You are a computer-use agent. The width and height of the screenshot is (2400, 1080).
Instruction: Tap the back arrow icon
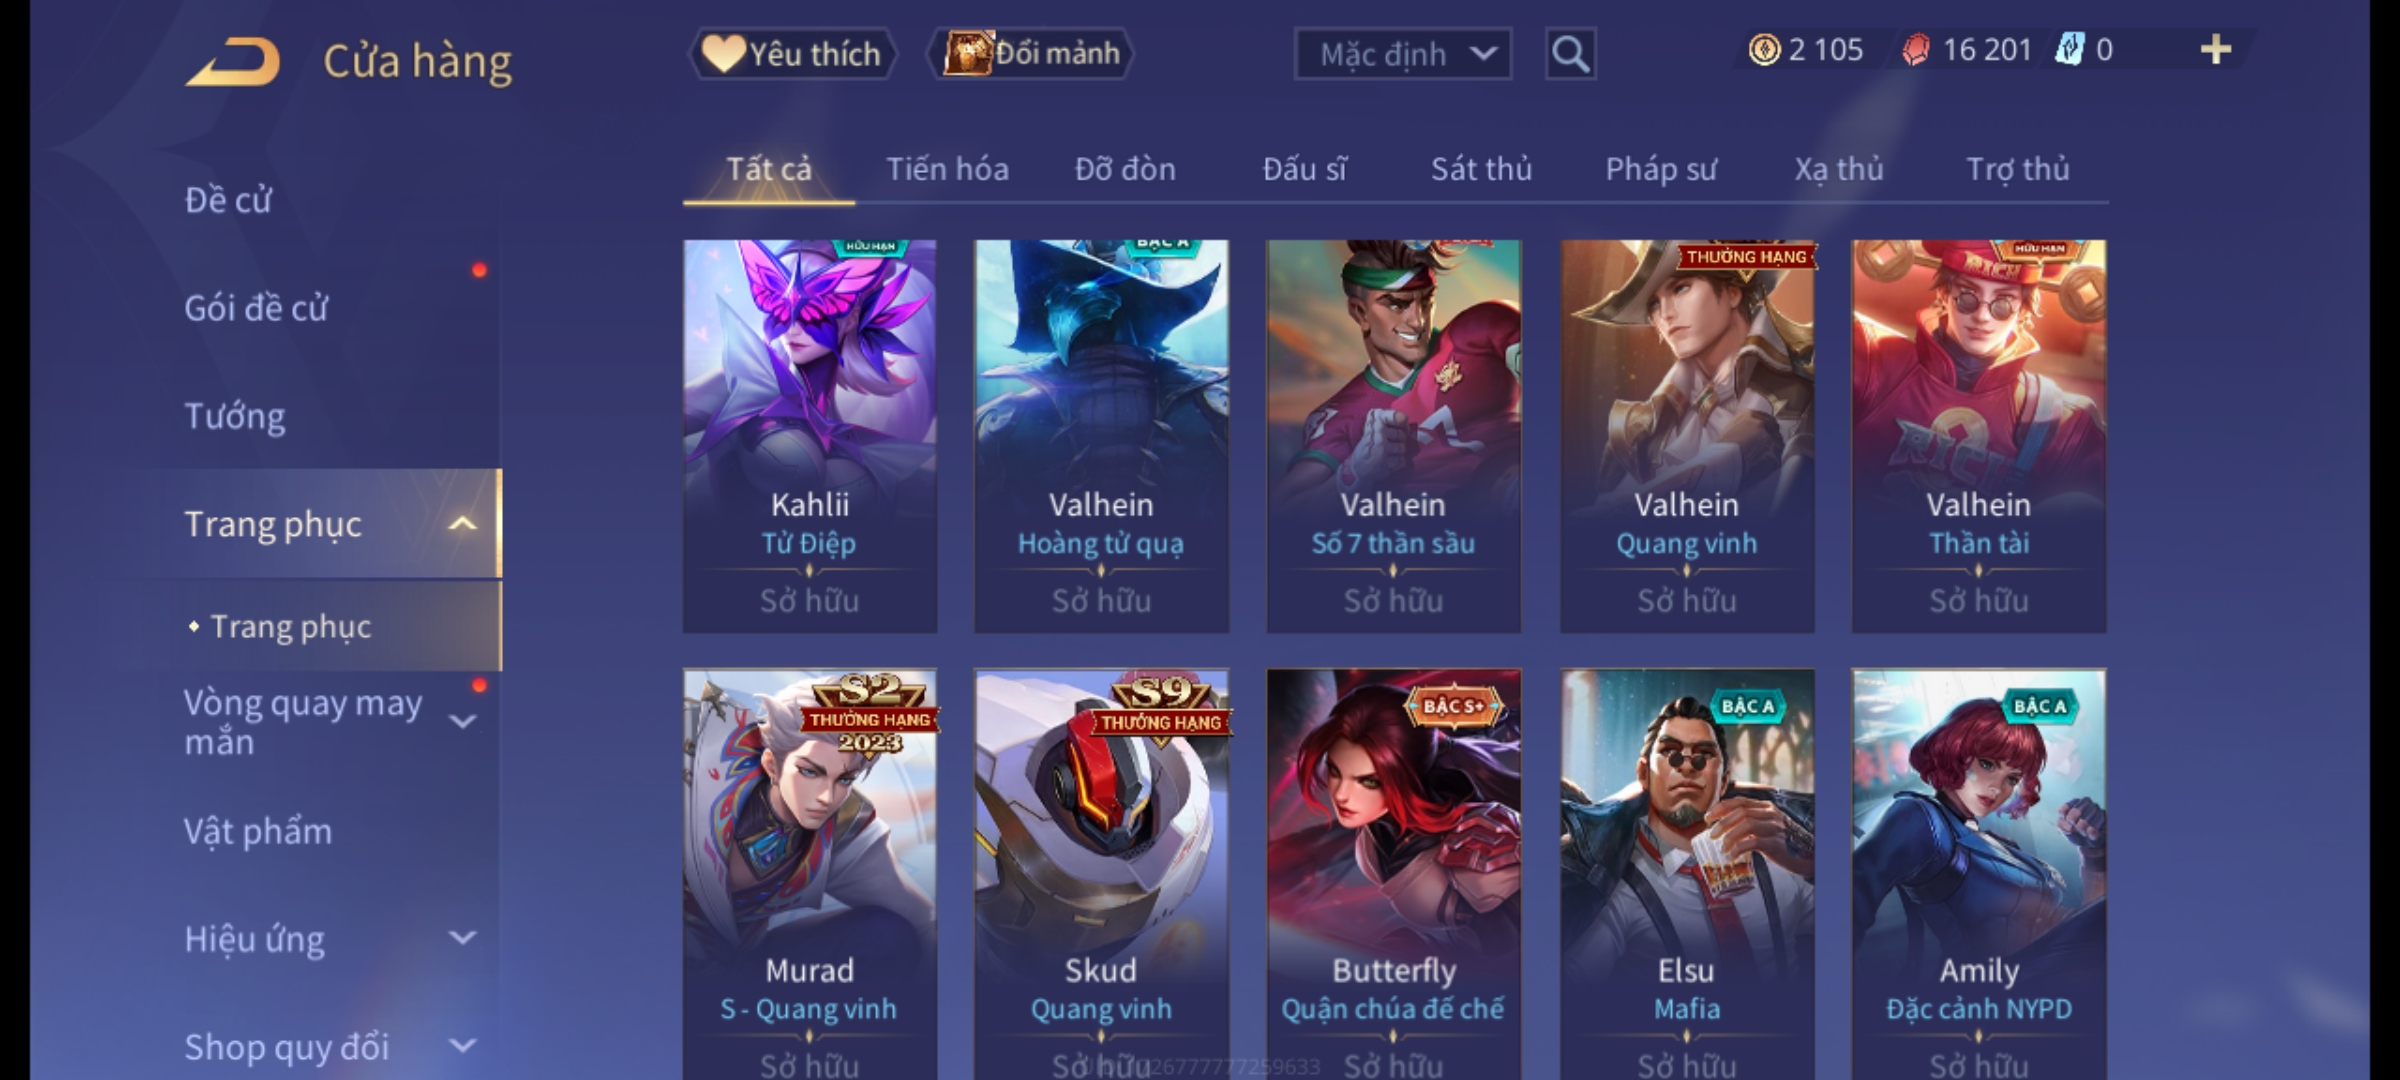232,61
